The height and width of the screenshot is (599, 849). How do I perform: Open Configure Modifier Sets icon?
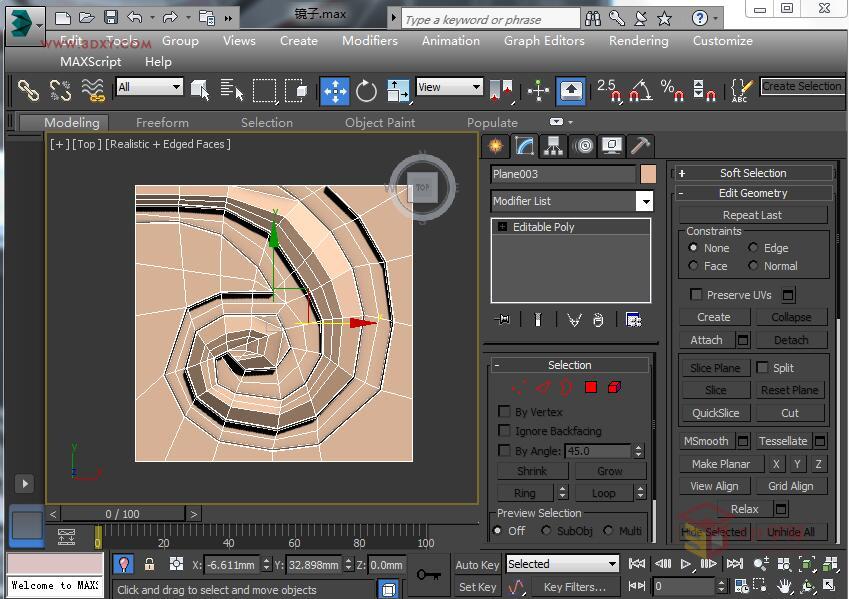tap(633, 319)
